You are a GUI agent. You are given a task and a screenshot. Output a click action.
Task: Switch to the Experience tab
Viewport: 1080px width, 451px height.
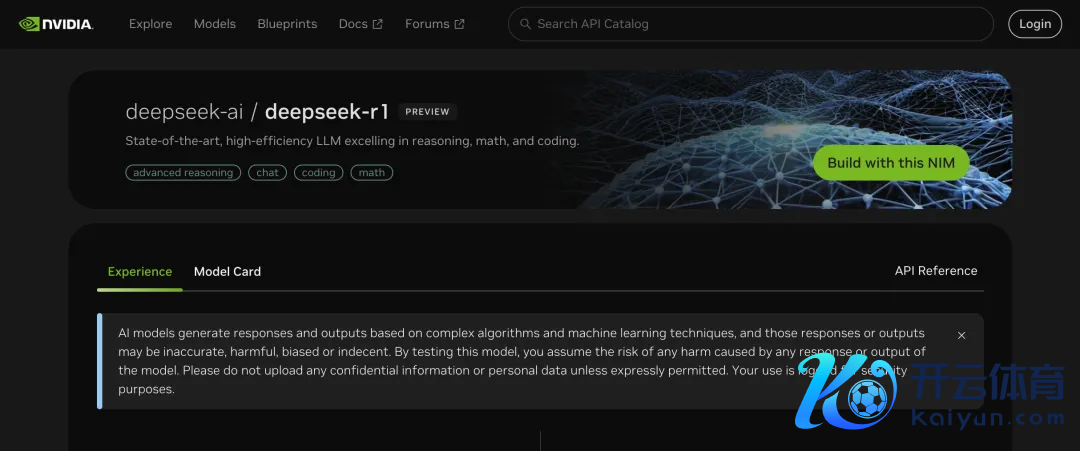(140, 271)
